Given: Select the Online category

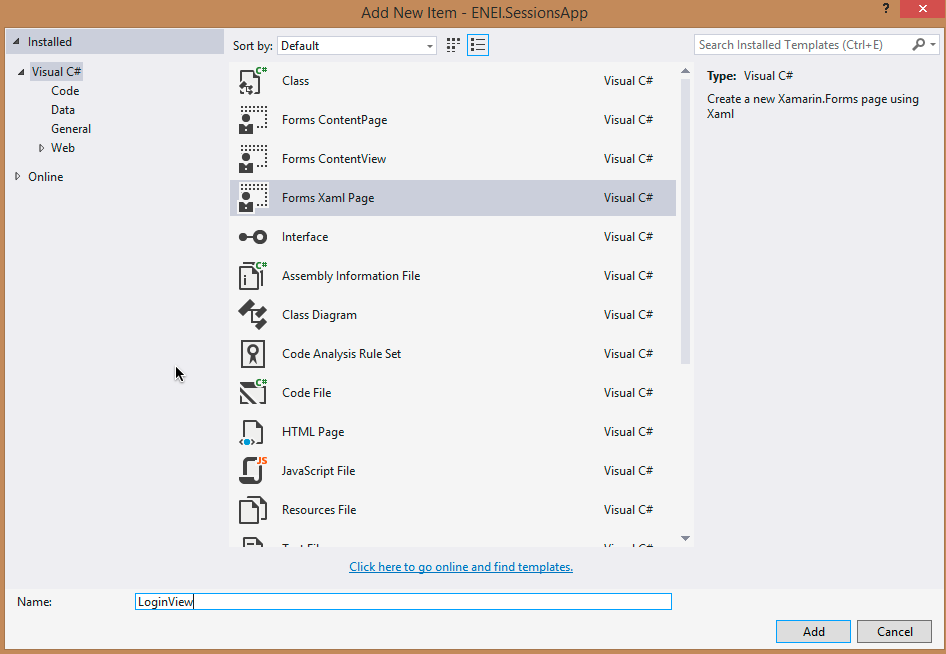Looking at the screenshot, I should (45, 177).
